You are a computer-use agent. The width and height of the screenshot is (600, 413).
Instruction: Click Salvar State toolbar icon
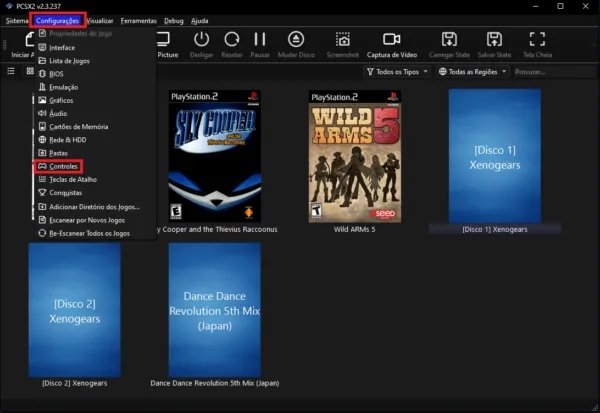pyautogui.click(x=494, y=39)
